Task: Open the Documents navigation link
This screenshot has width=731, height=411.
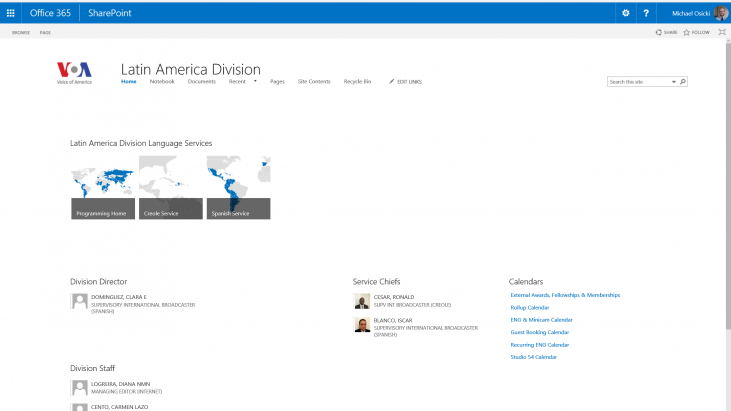Action: (202, 81)
